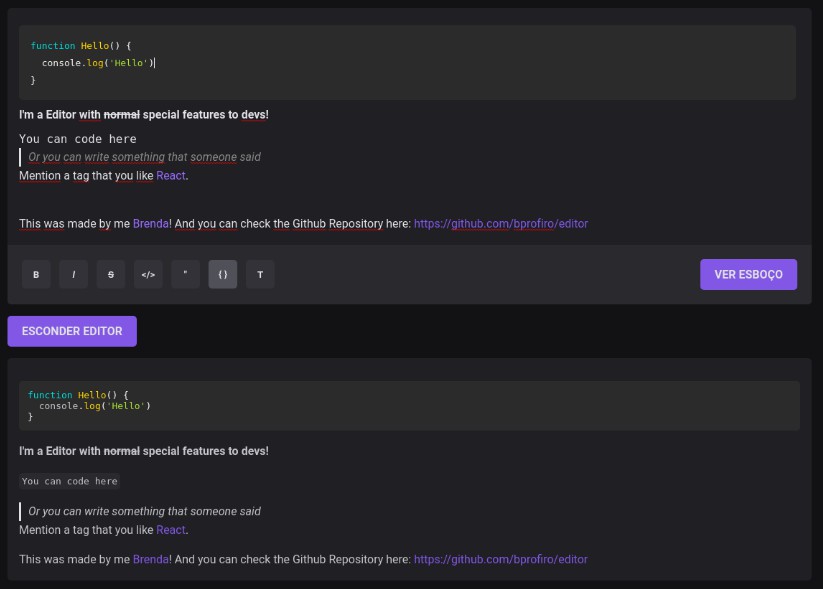Insert a blockquote with the quote icon
823x589 pixels.
tap(185, 274)
